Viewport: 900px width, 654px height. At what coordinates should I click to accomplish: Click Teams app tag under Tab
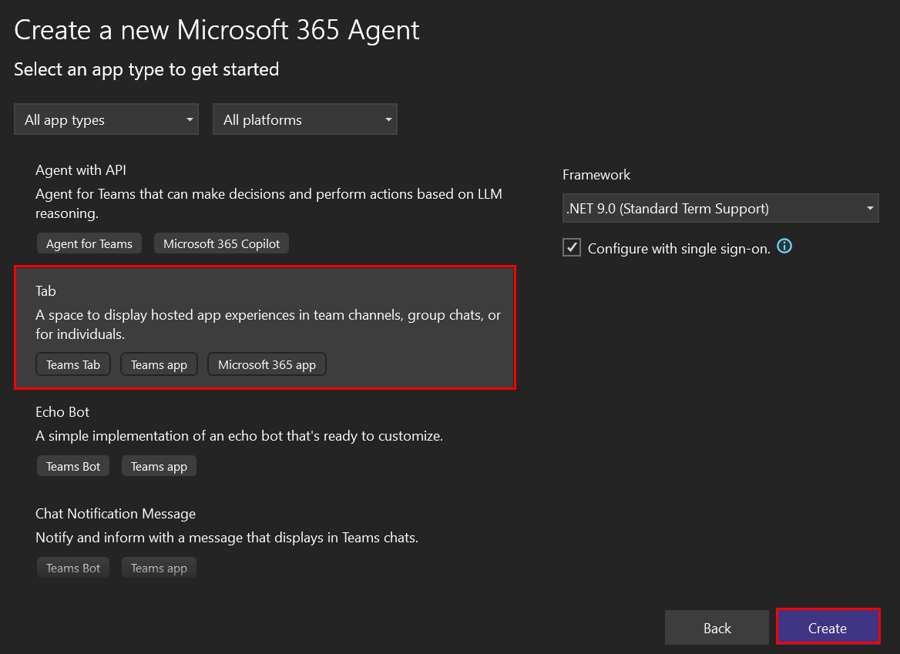click(x=159, y=365)
